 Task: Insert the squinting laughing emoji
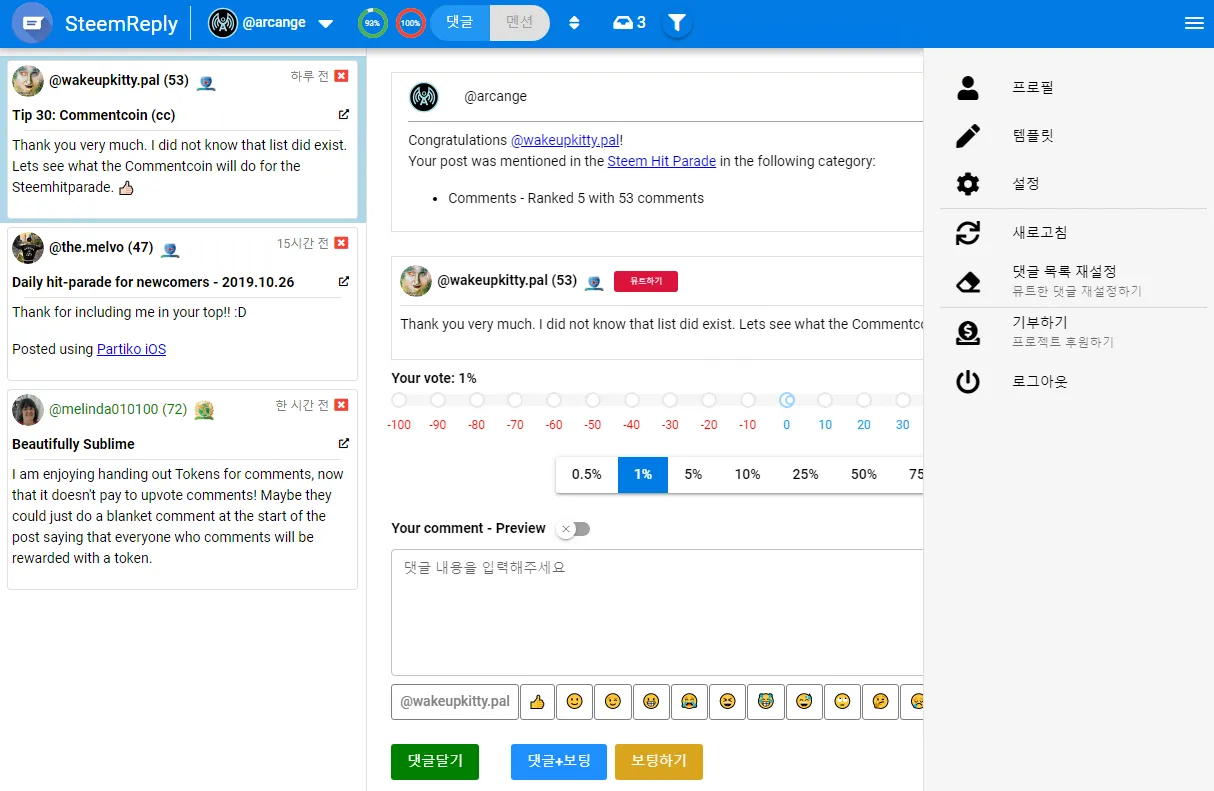click(727, 702)
